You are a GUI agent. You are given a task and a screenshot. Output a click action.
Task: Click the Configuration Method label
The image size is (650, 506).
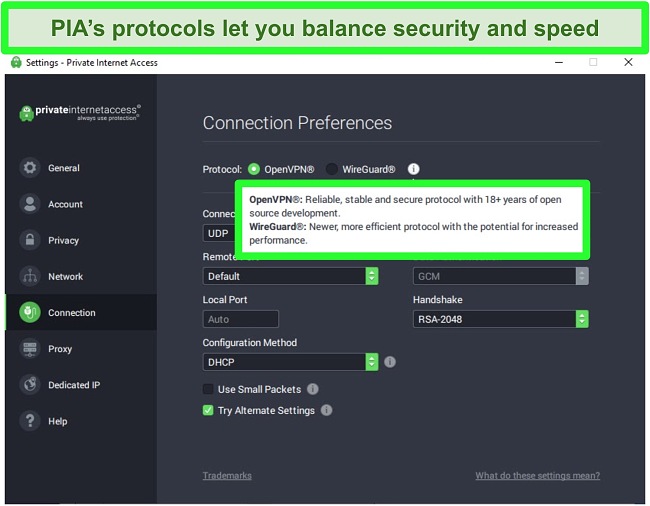(x=250, y=343)
